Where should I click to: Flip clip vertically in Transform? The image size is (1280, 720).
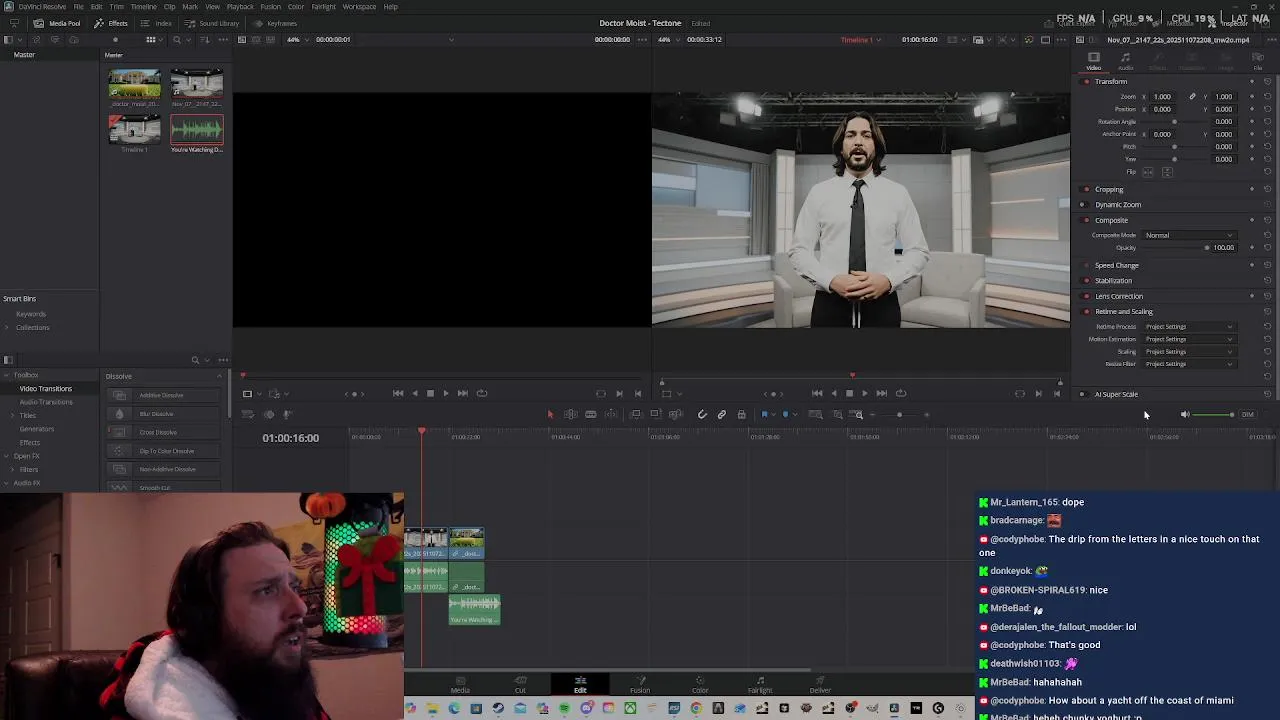pos(1166,172)
